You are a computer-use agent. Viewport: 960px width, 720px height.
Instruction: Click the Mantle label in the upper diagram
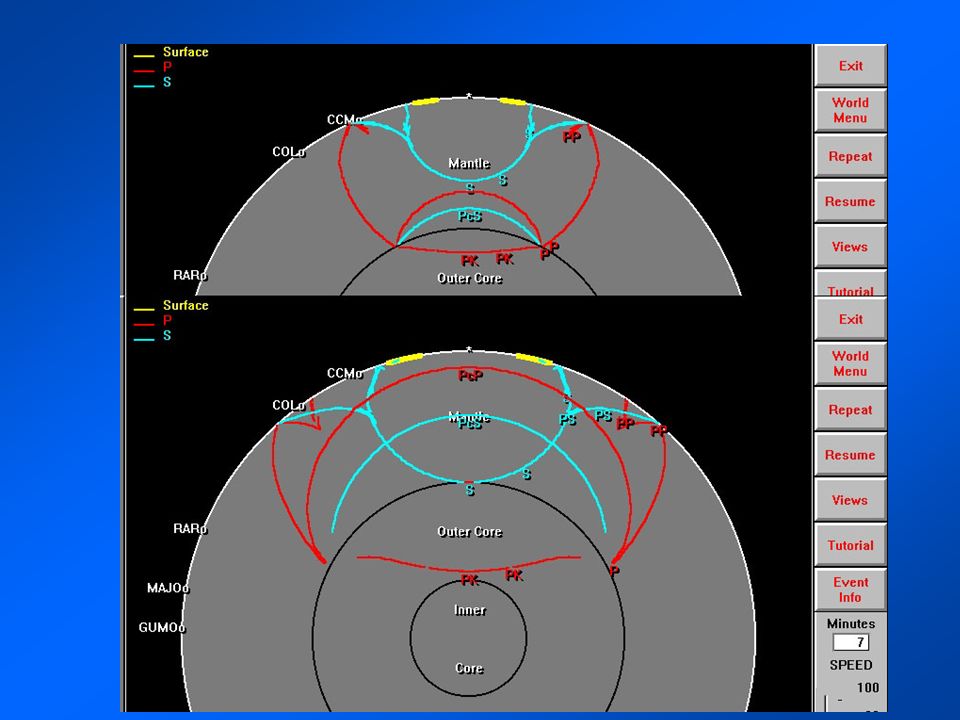469,163
